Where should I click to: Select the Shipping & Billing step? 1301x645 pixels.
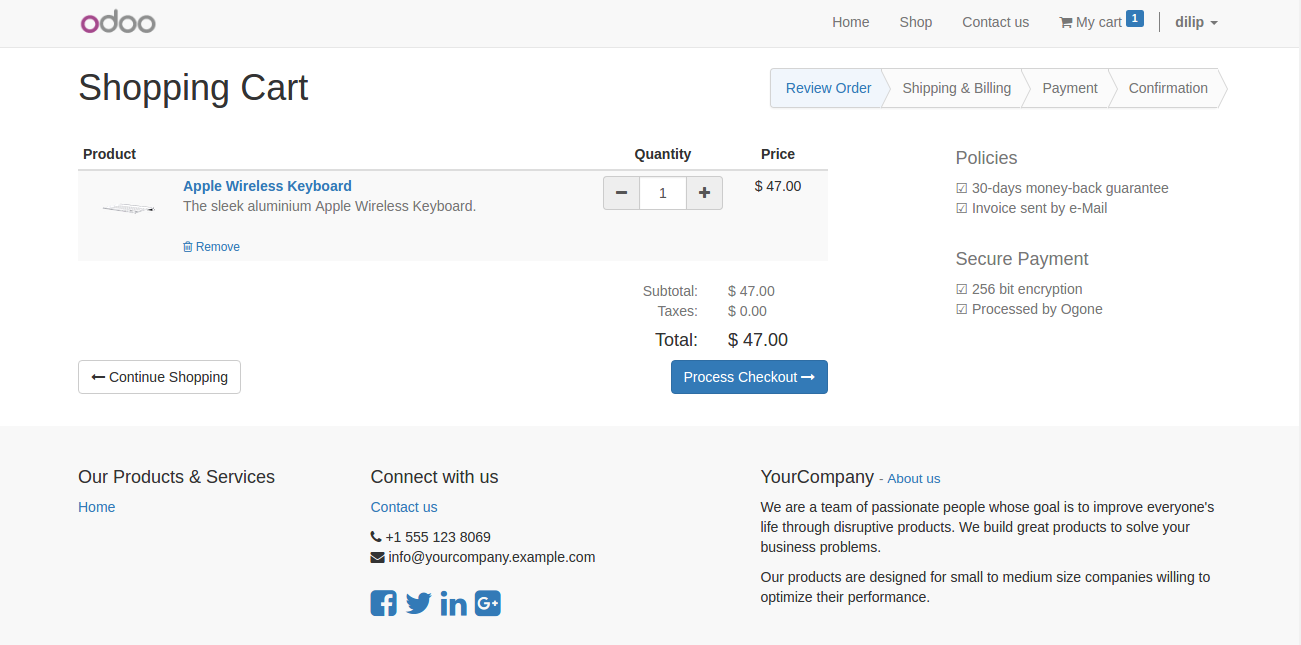[956, 88]
